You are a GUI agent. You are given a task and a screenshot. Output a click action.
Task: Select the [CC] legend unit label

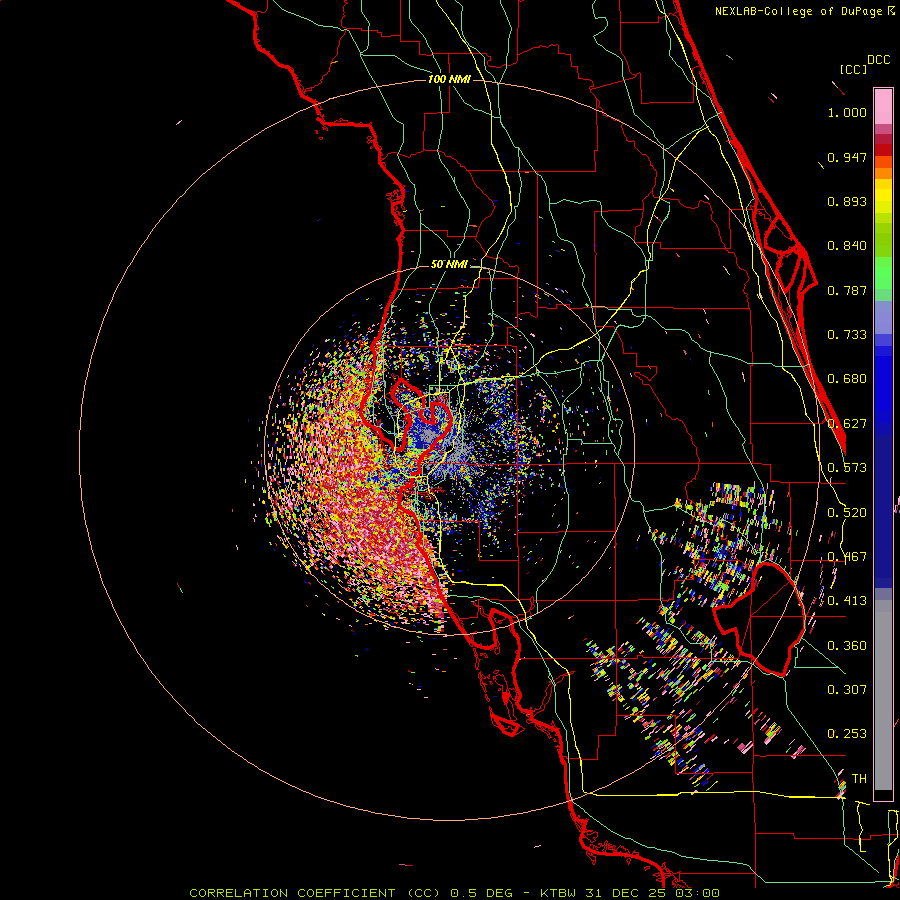click(x=853, y=69)
